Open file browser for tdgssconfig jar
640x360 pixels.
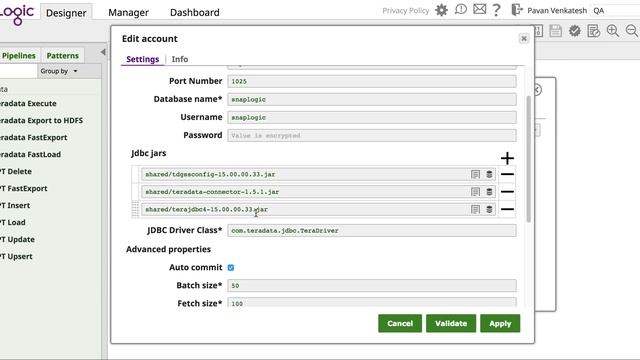(x=489, y=174)
